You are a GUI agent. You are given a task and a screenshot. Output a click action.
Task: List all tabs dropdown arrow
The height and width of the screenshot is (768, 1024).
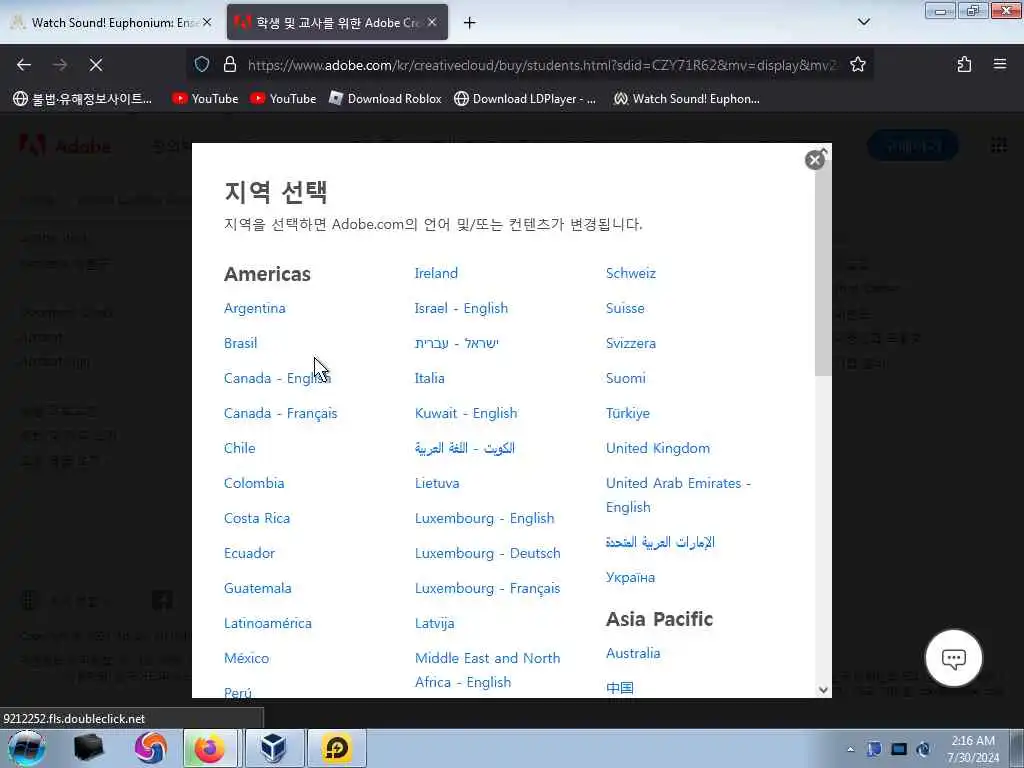863,22
